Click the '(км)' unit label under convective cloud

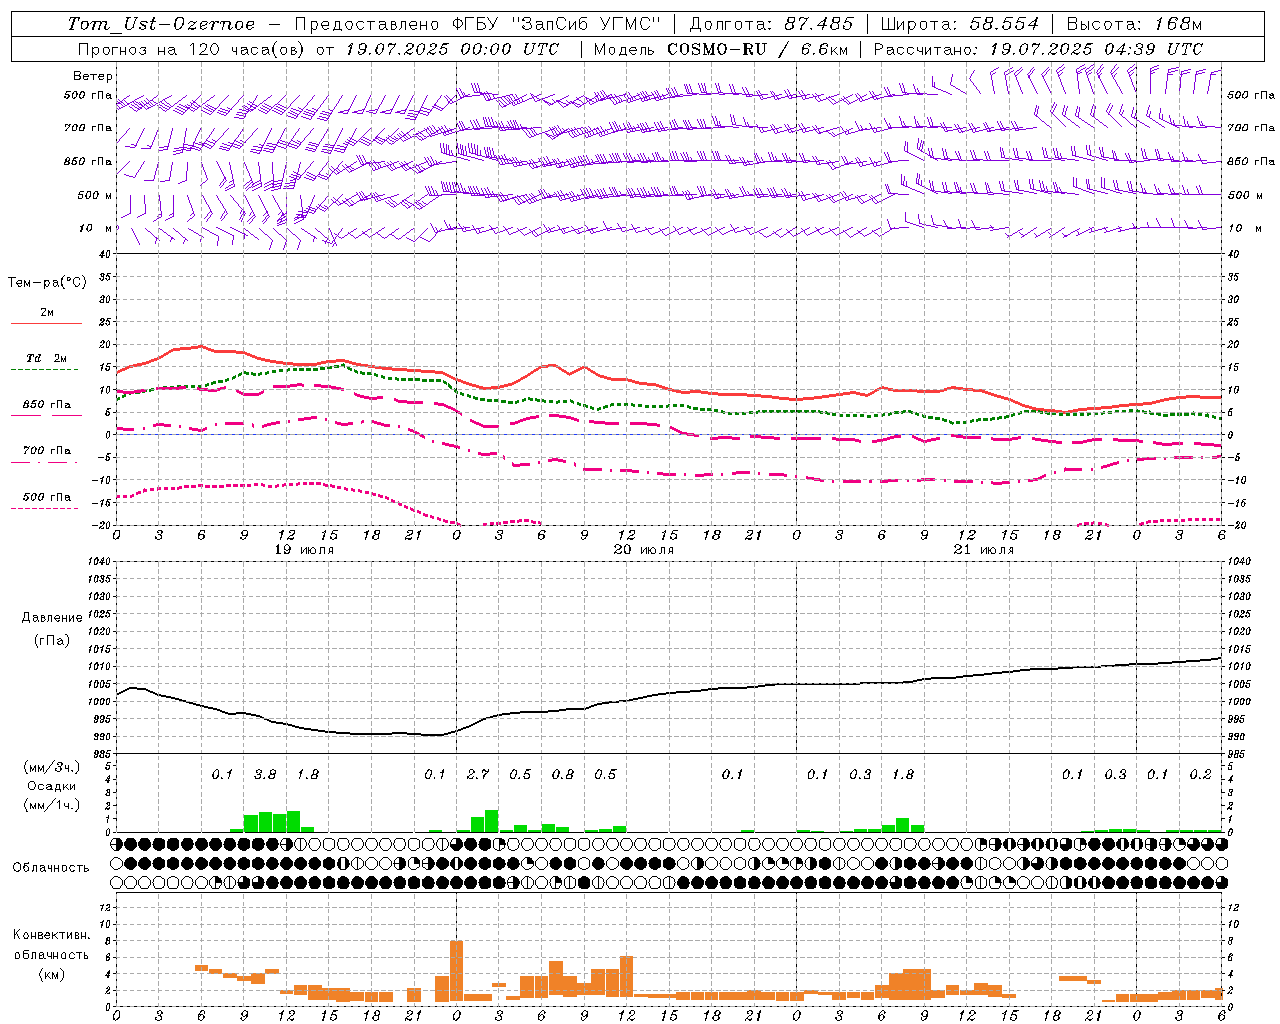click(51, 973)
